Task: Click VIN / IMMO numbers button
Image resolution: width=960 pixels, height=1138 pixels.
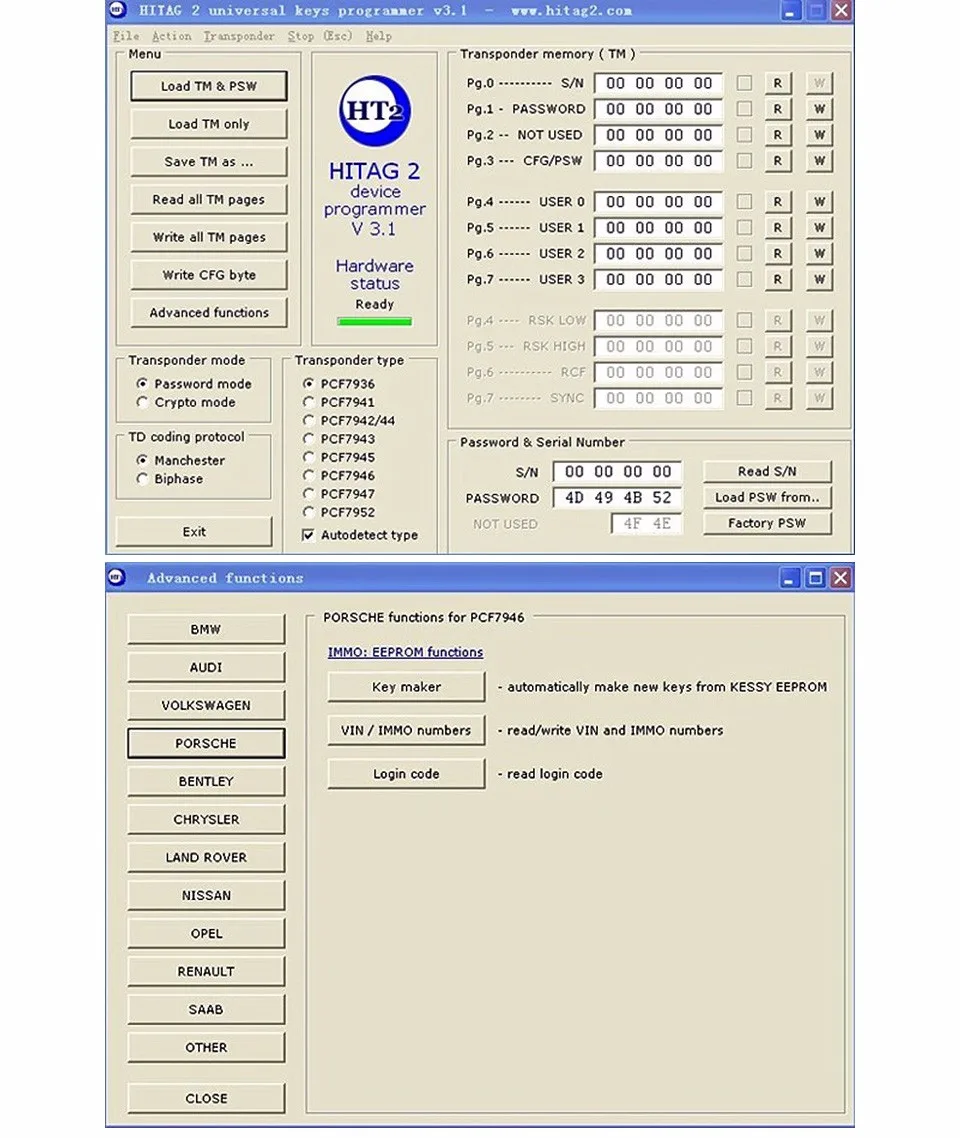Action: [x=406, y=730]
